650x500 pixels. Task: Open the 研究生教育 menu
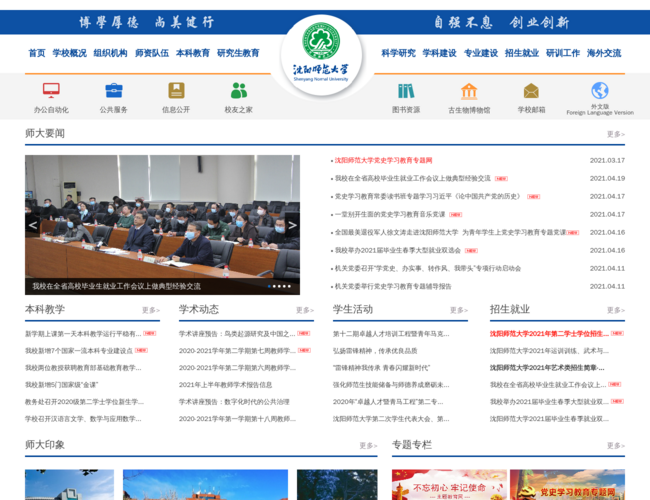(x=238, y=53)
